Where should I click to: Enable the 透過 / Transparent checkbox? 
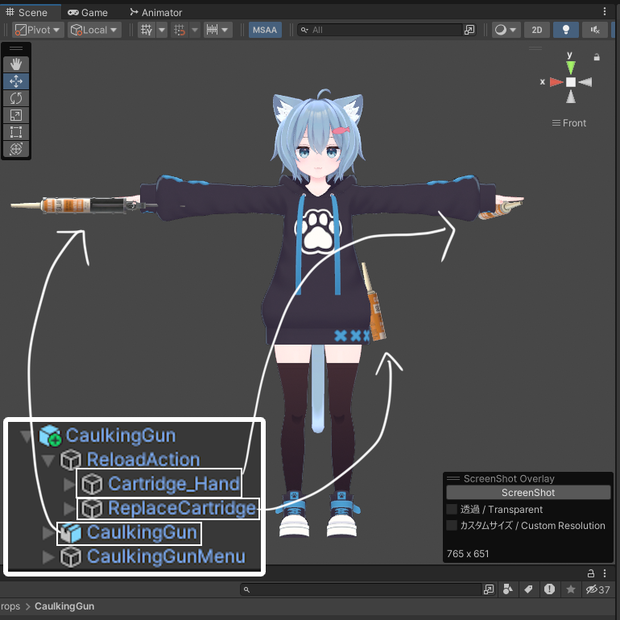pyautogui.click(x=452, y=509)
